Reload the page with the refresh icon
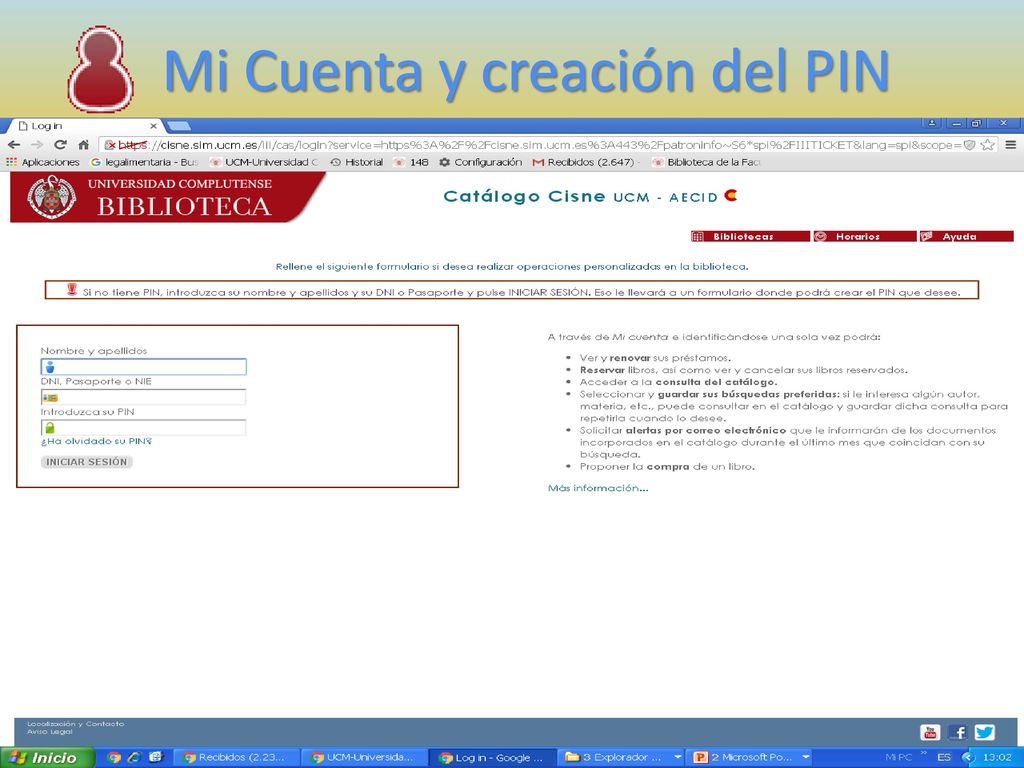 click(x=60, y=144)
